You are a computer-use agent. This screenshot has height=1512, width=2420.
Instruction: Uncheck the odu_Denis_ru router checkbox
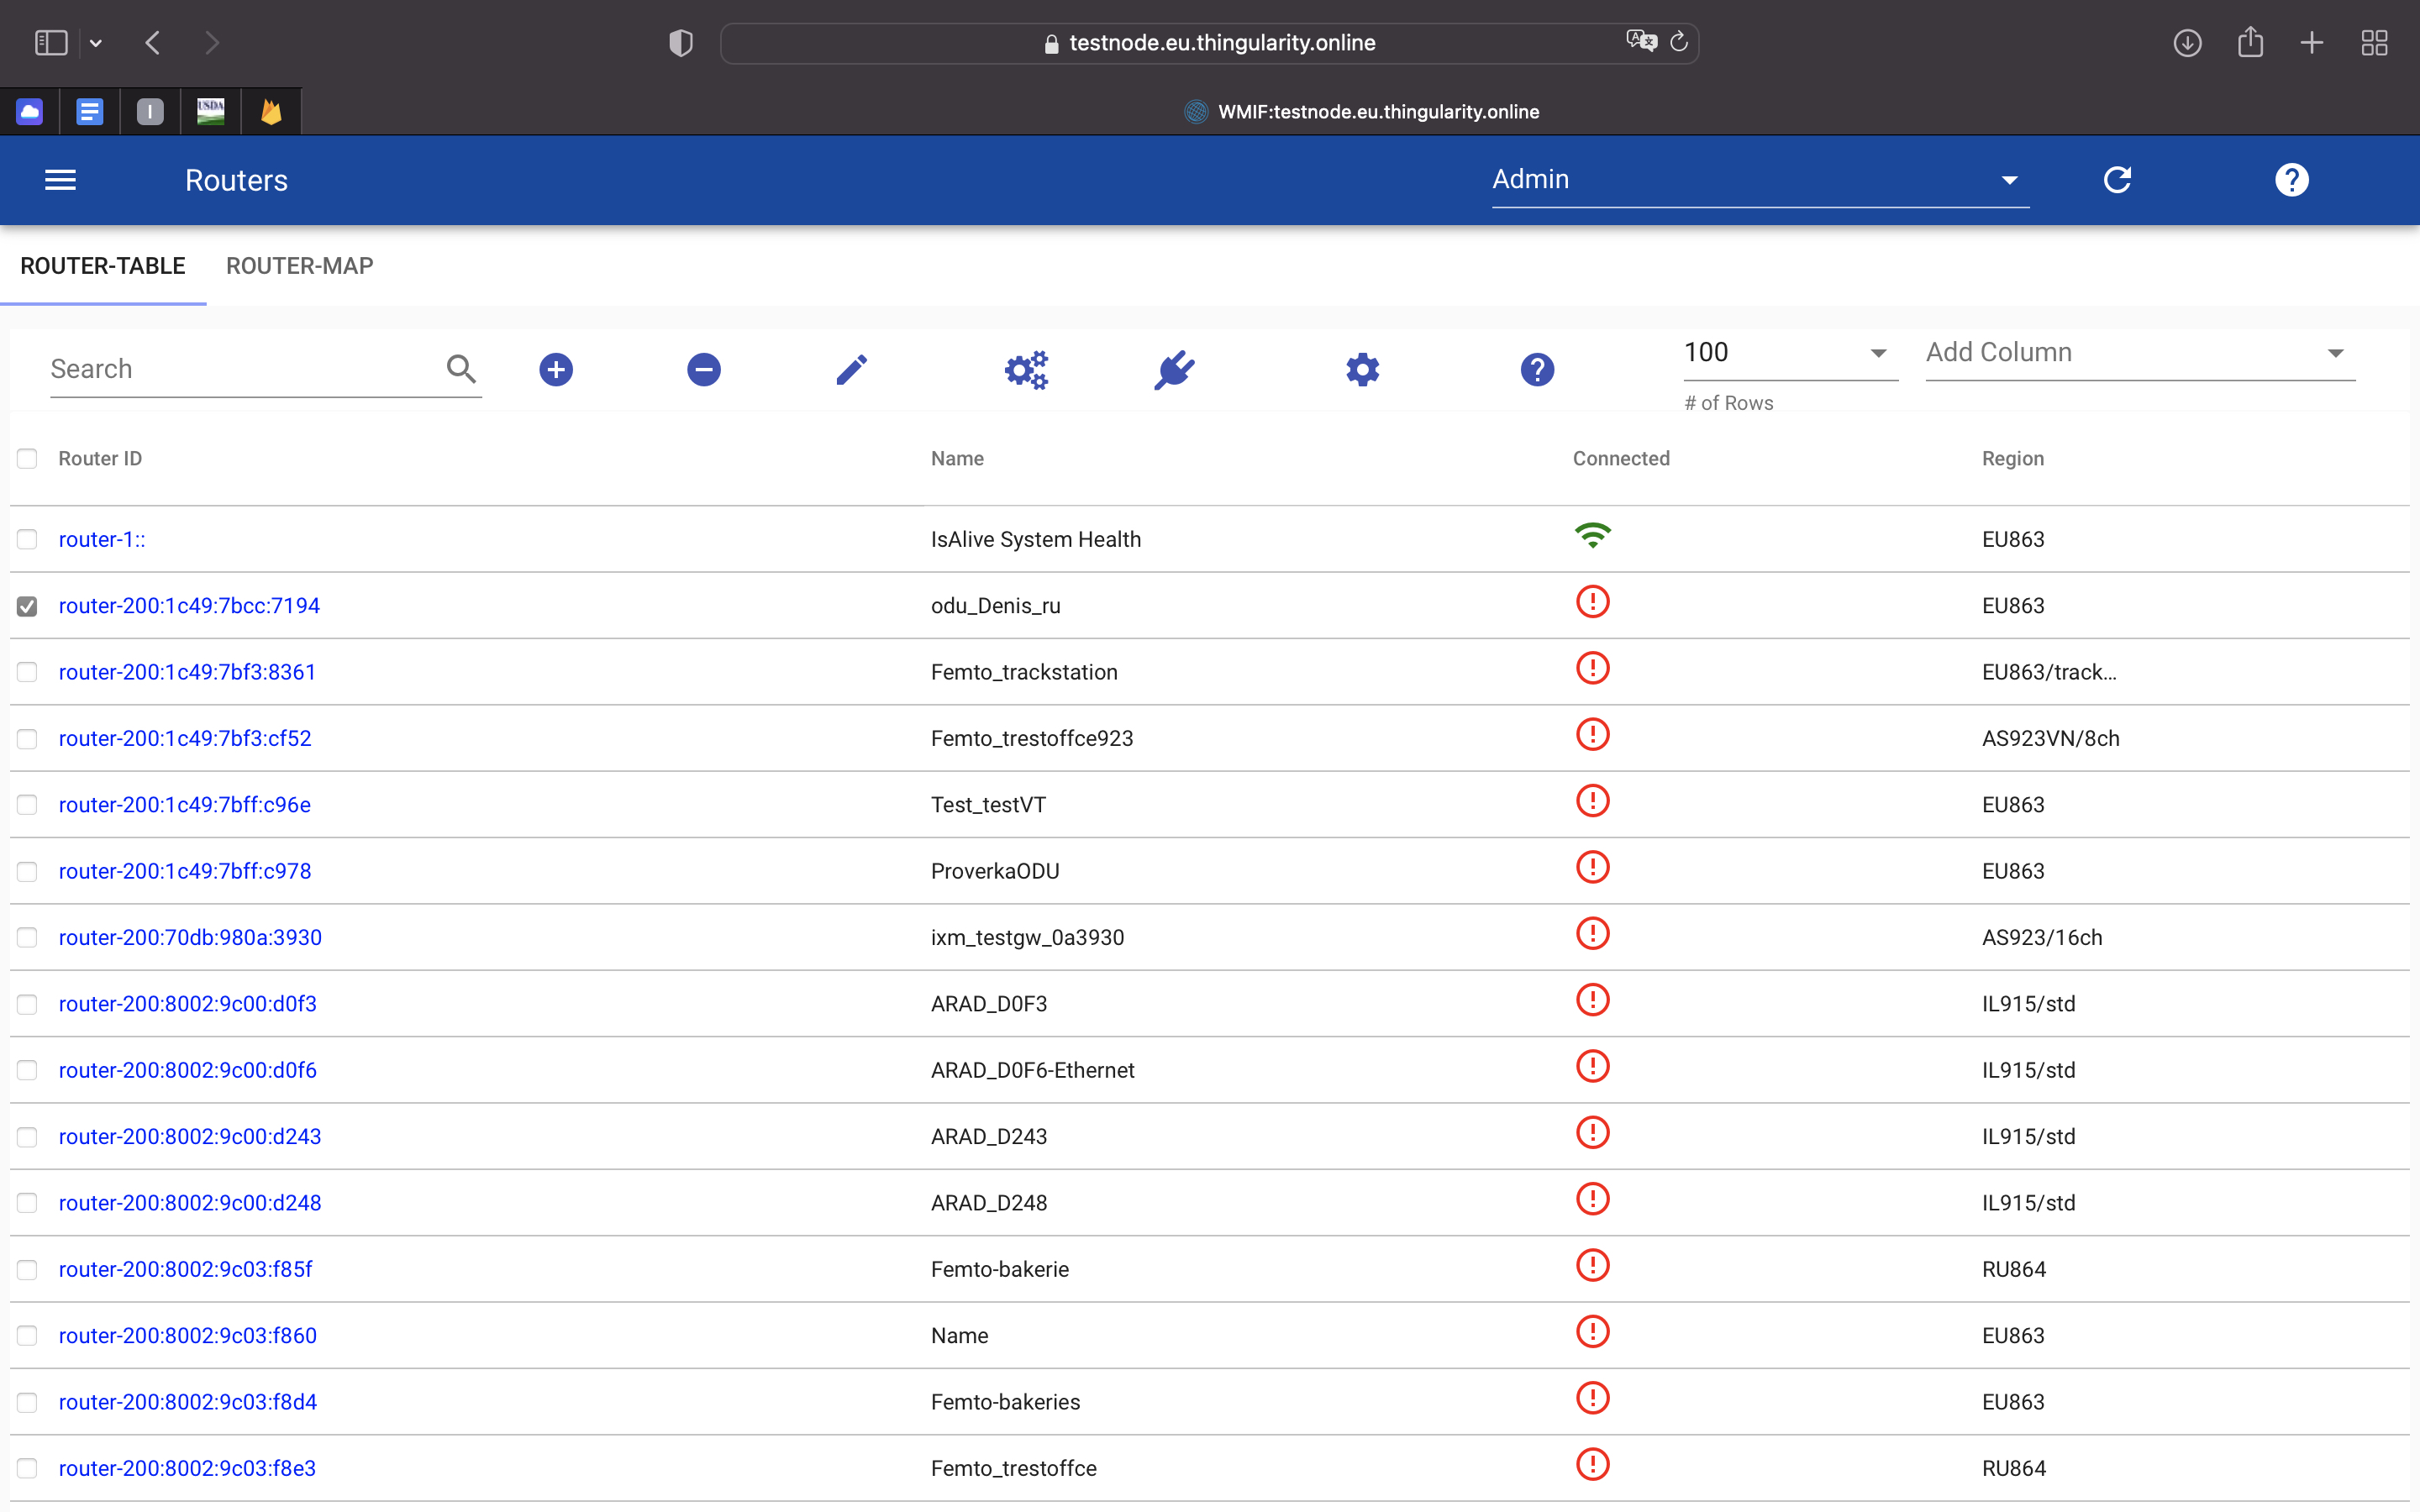pyautogui.click(x=27, y=606)
